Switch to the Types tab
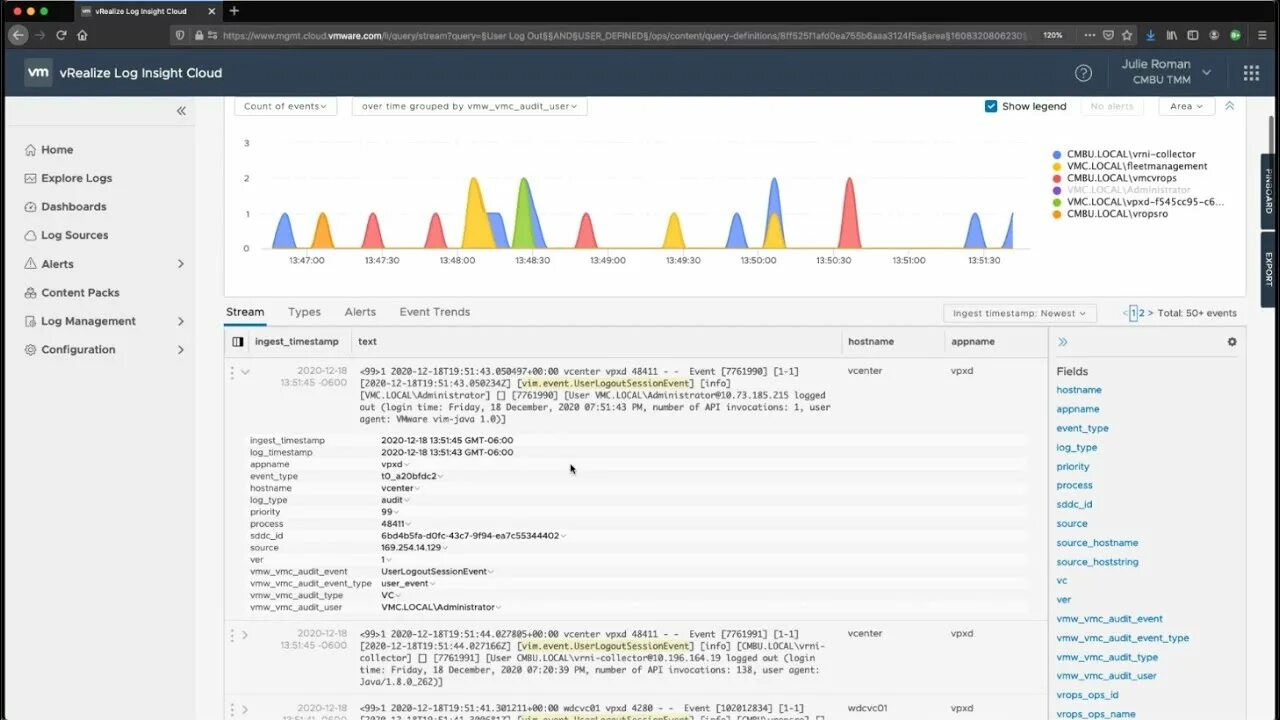1280x720 pixels. point(304,312)
